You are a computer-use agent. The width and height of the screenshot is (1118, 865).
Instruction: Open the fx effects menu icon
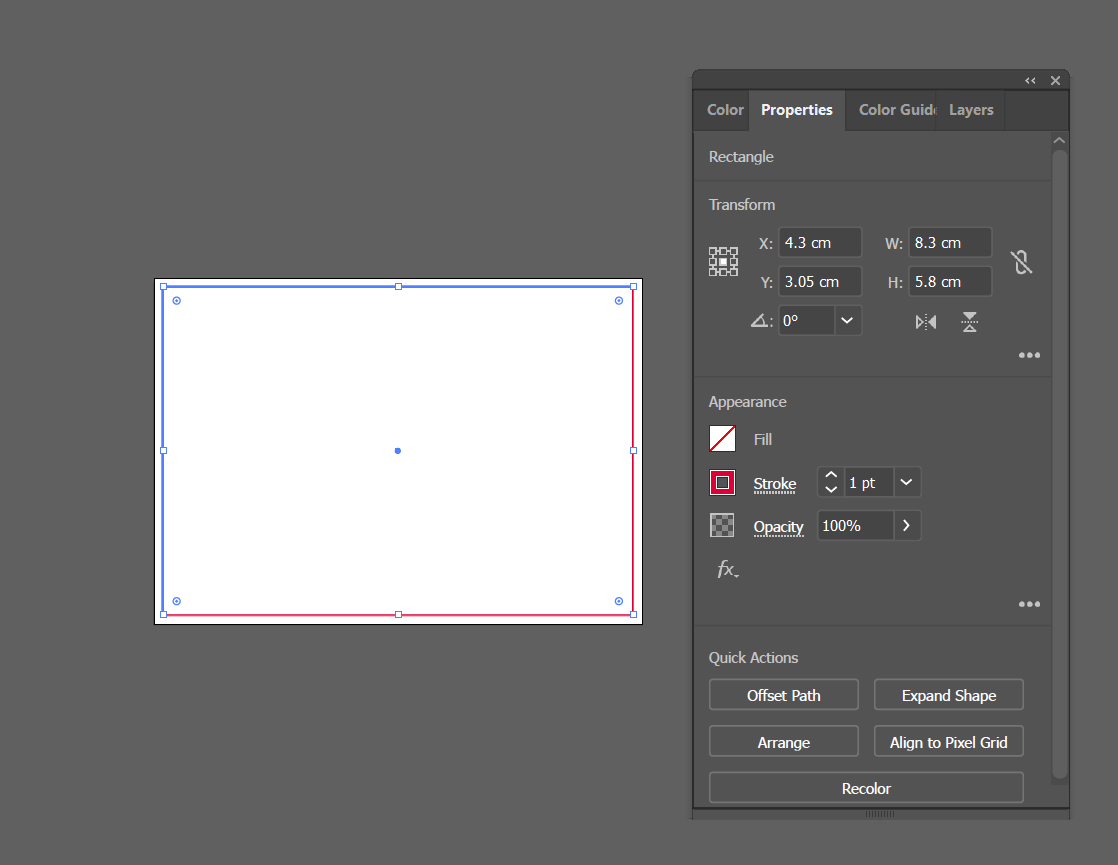tap(726, 569)
